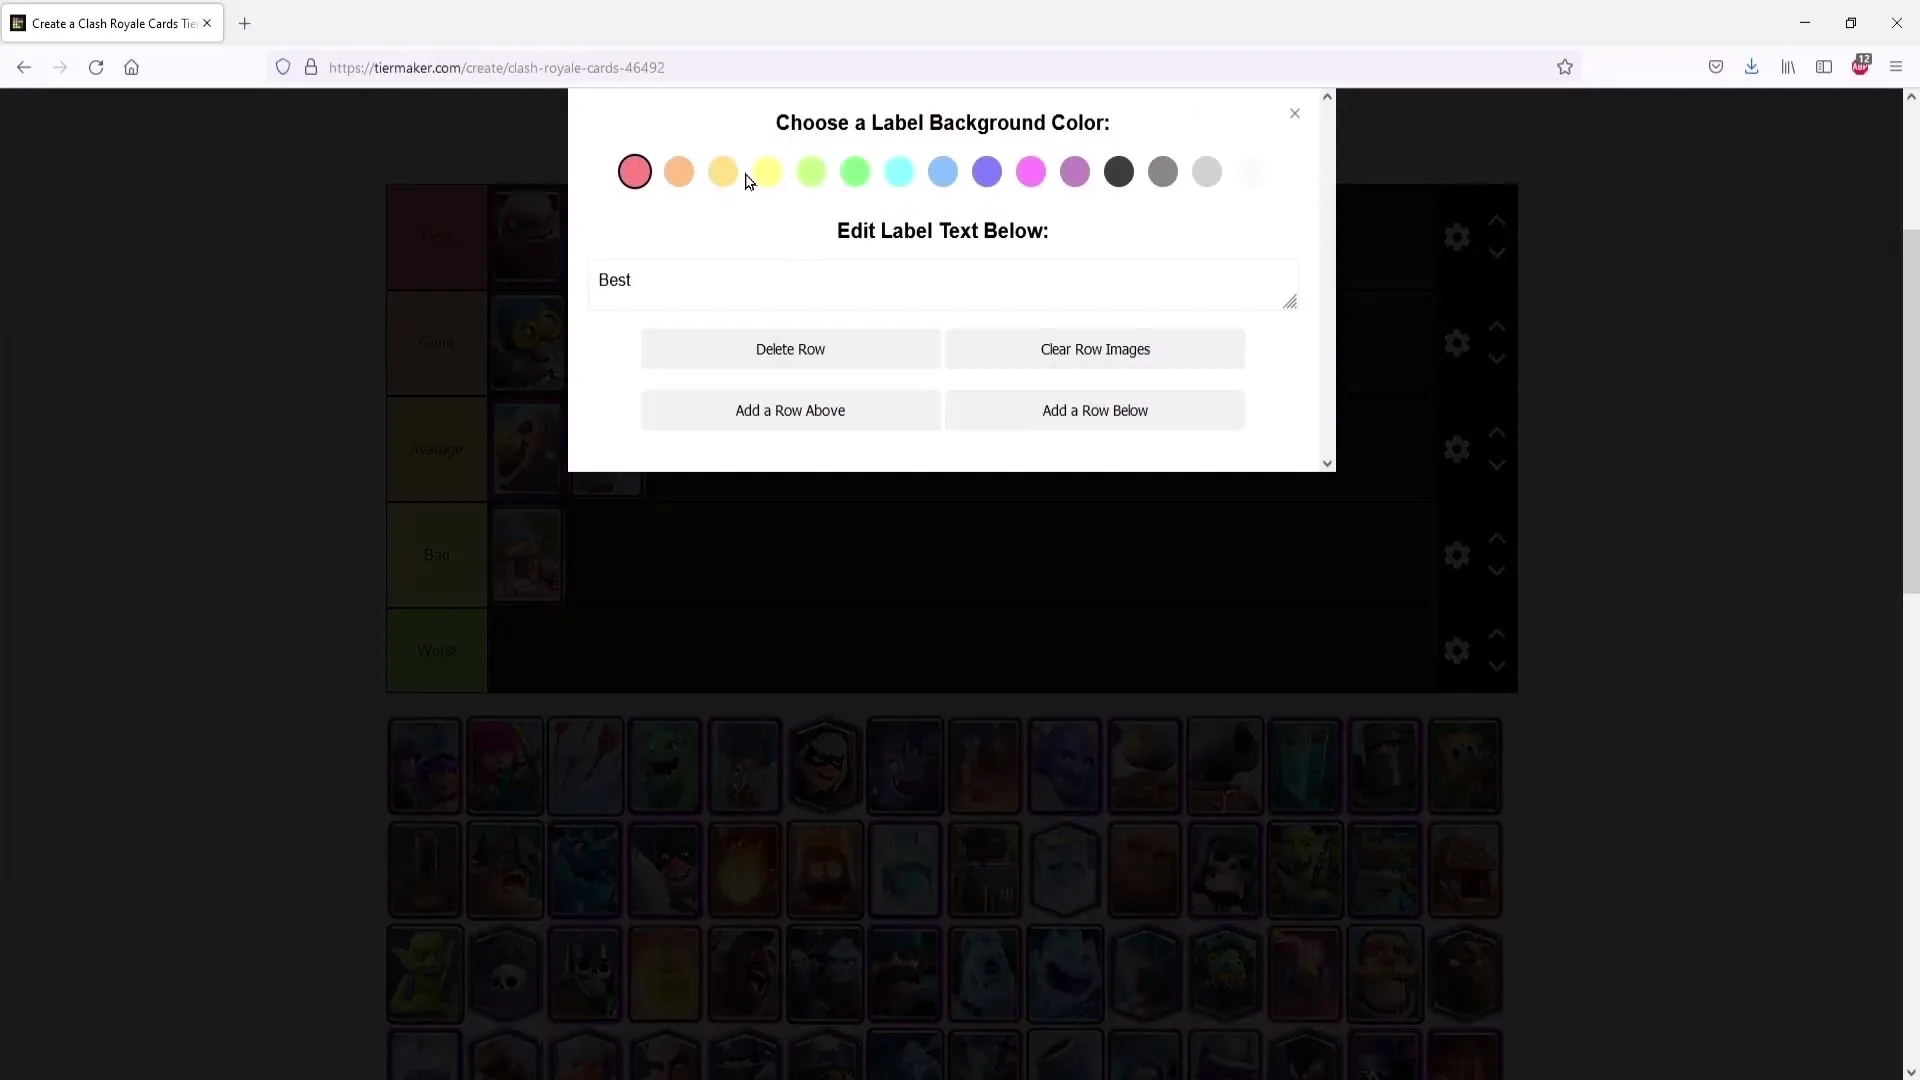The image size is (1920, 1080).
Task: Click the Add a Row Below option
Action: 1095,410
